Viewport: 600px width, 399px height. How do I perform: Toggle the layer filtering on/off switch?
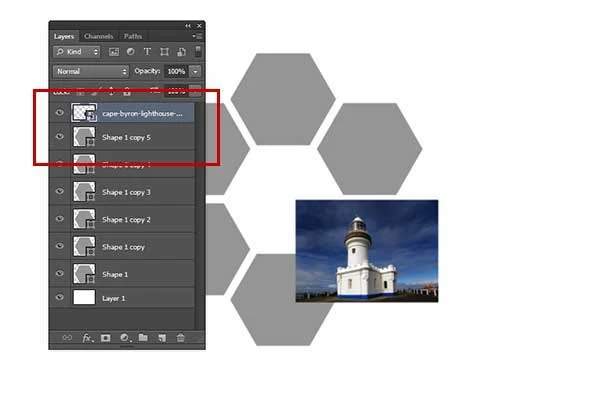point(198,51)
